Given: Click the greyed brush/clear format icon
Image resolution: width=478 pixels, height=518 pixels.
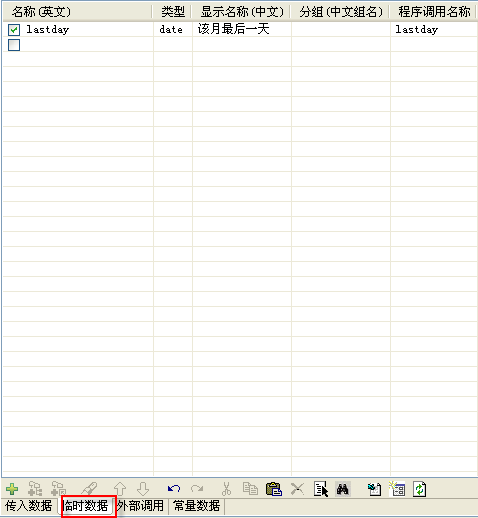Looking at the screenshot, I should [x=89, y=489].
